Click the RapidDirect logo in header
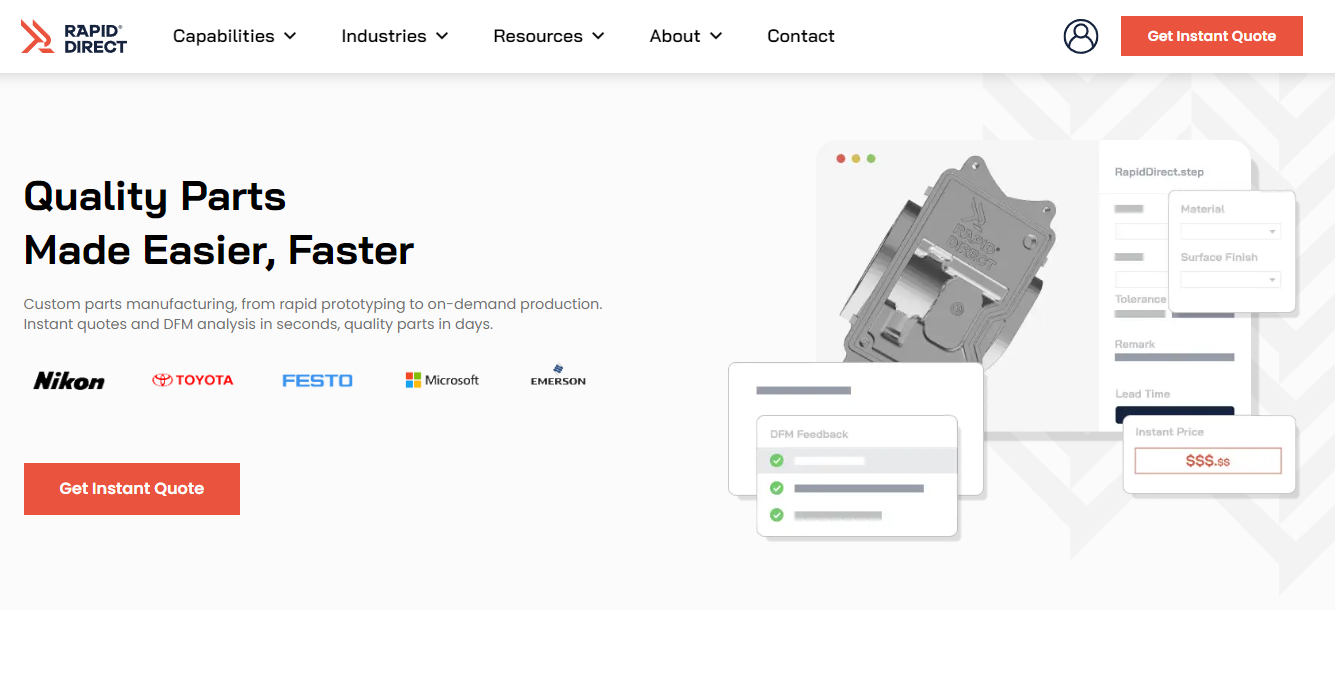The height and width of the screenshot is (688, 1335). click(74, 36)
